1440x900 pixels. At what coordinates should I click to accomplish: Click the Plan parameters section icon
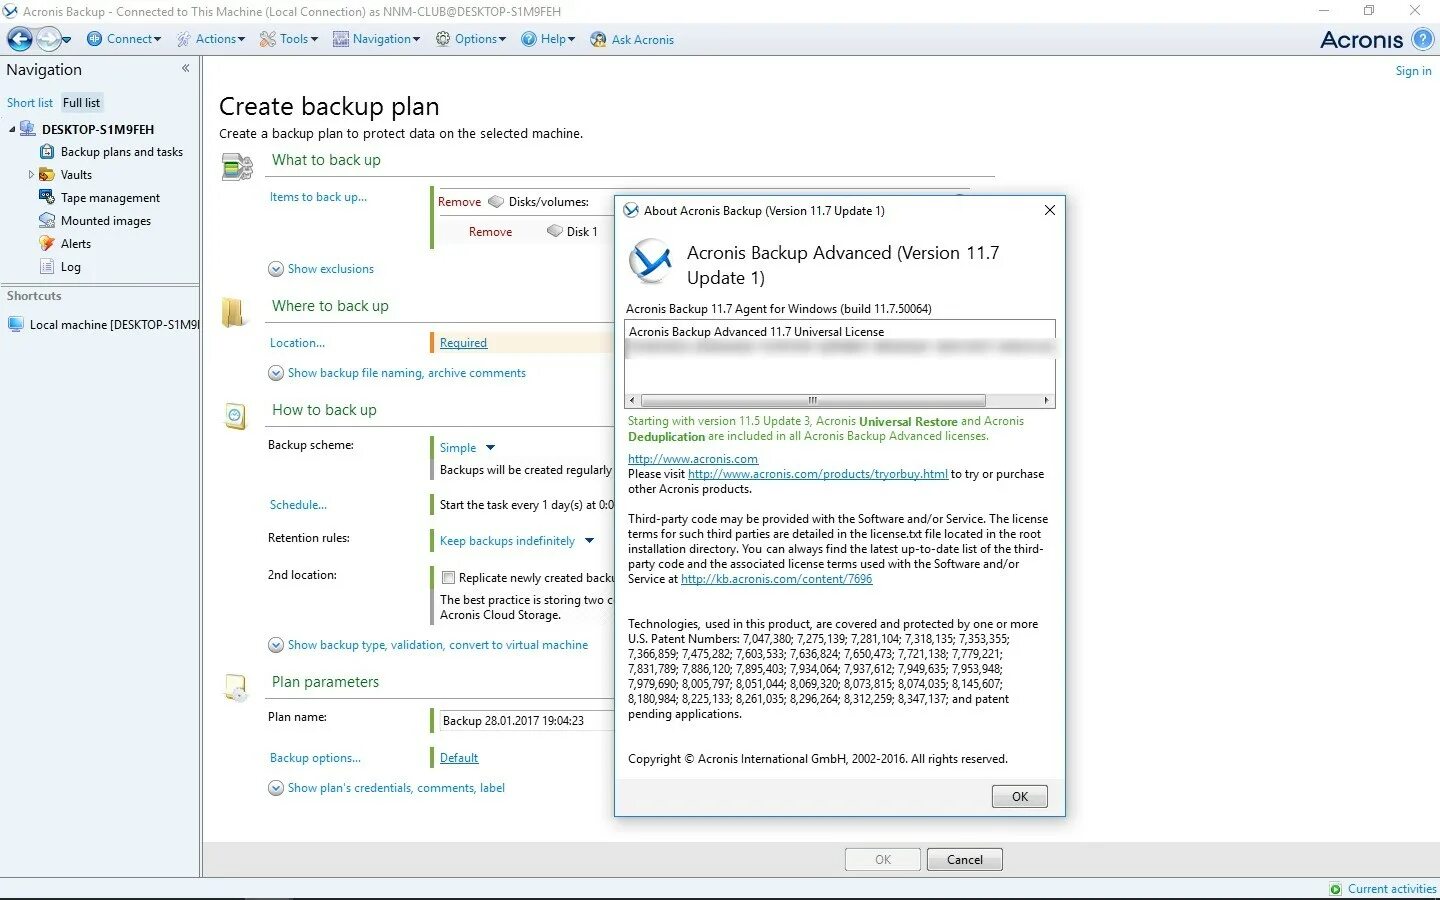click(x=235, y=688)
